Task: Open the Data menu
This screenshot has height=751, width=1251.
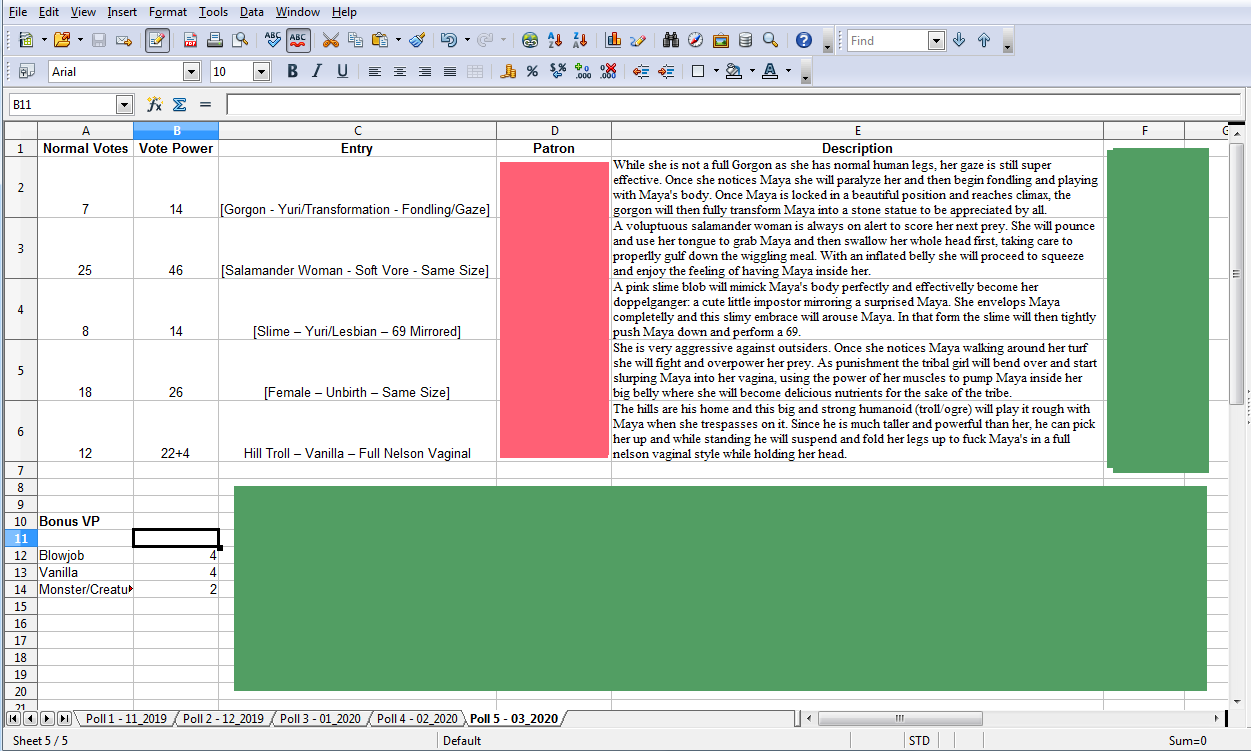Action: [252, 12]
